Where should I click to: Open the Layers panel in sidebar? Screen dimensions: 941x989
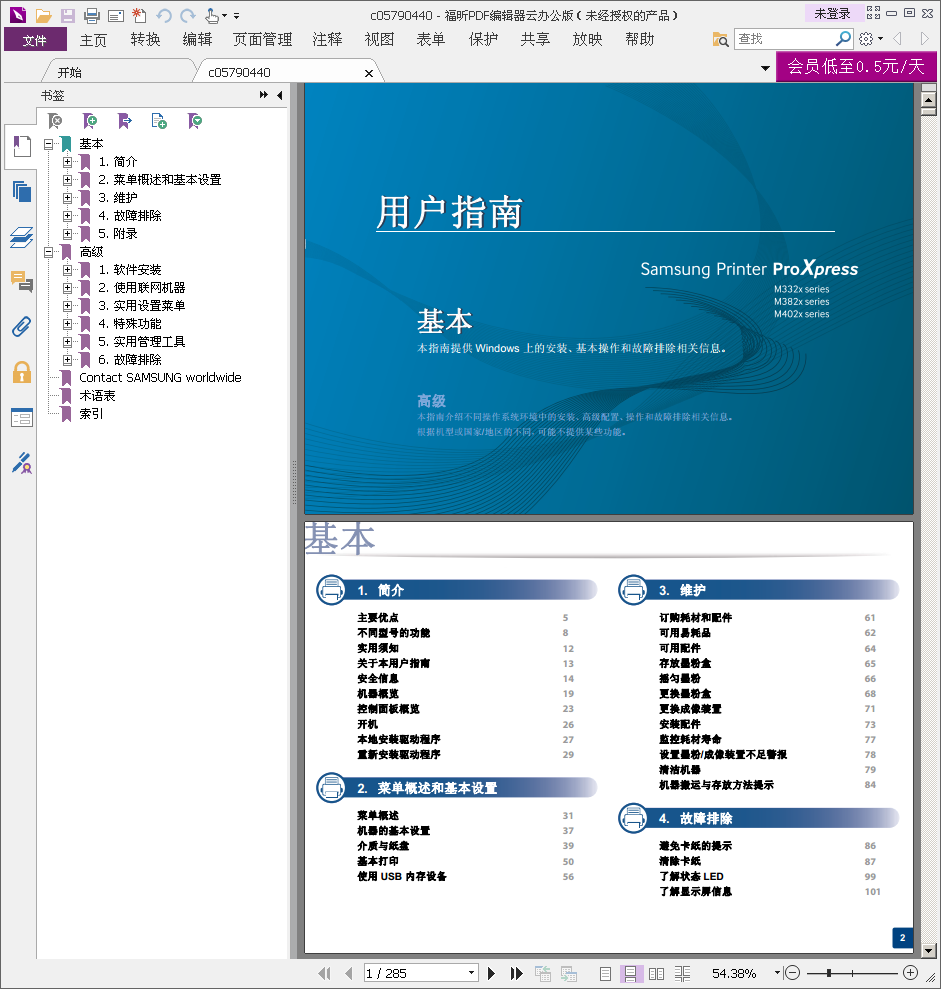click(21, 237)
